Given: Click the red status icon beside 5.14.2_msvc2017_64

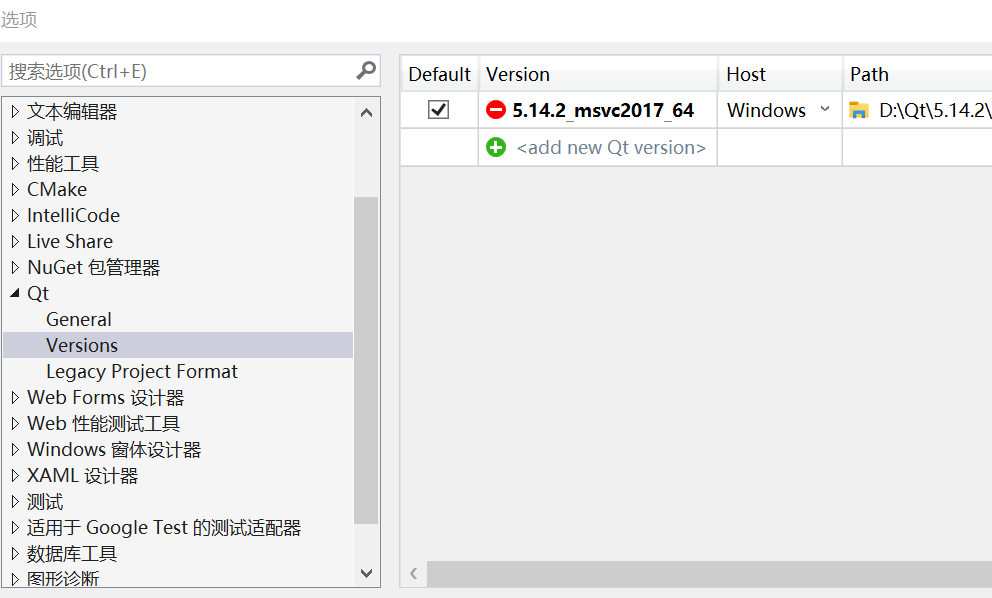Looking at the screenshot, I should [497, 110].
